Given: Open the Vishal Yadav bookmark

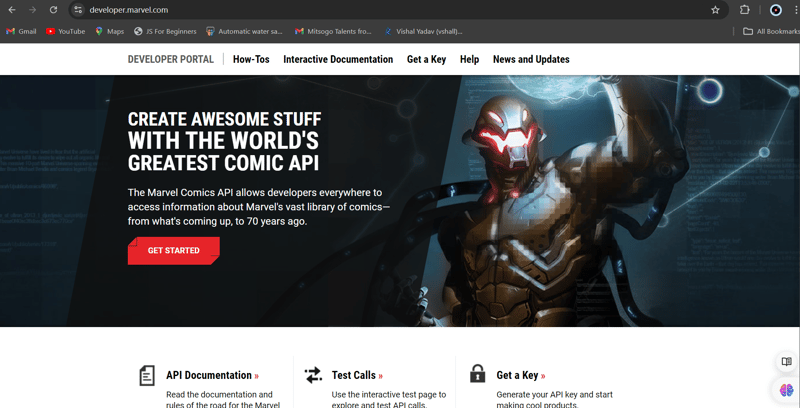Looking at the screenshot, I should click(x=423, y=31).
